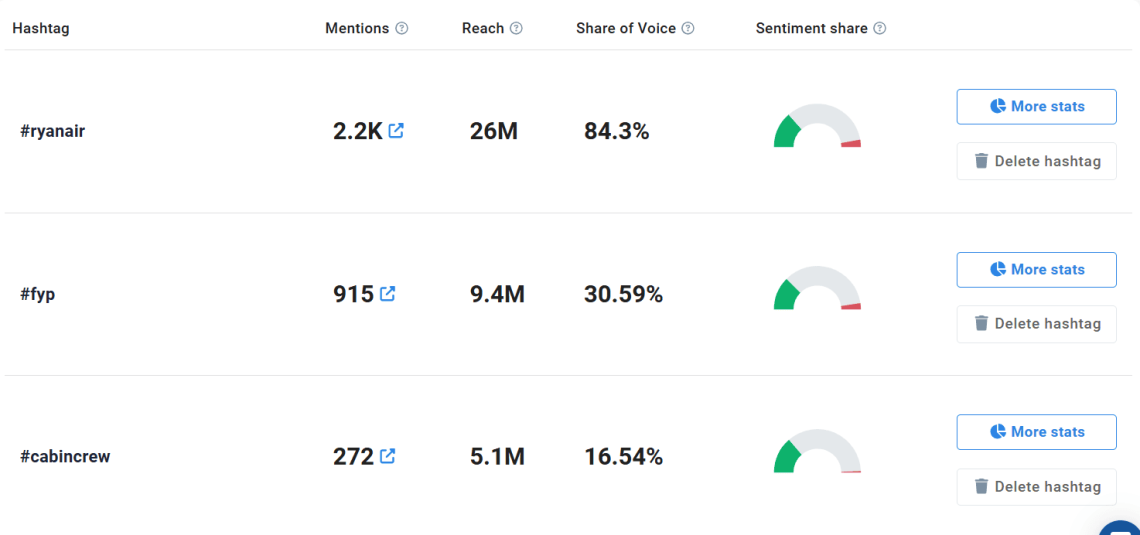The height and width of the screenshot is (535, 1140).
Task: Open the help icon next to Mentions
Action: click(x=401, y=28)
